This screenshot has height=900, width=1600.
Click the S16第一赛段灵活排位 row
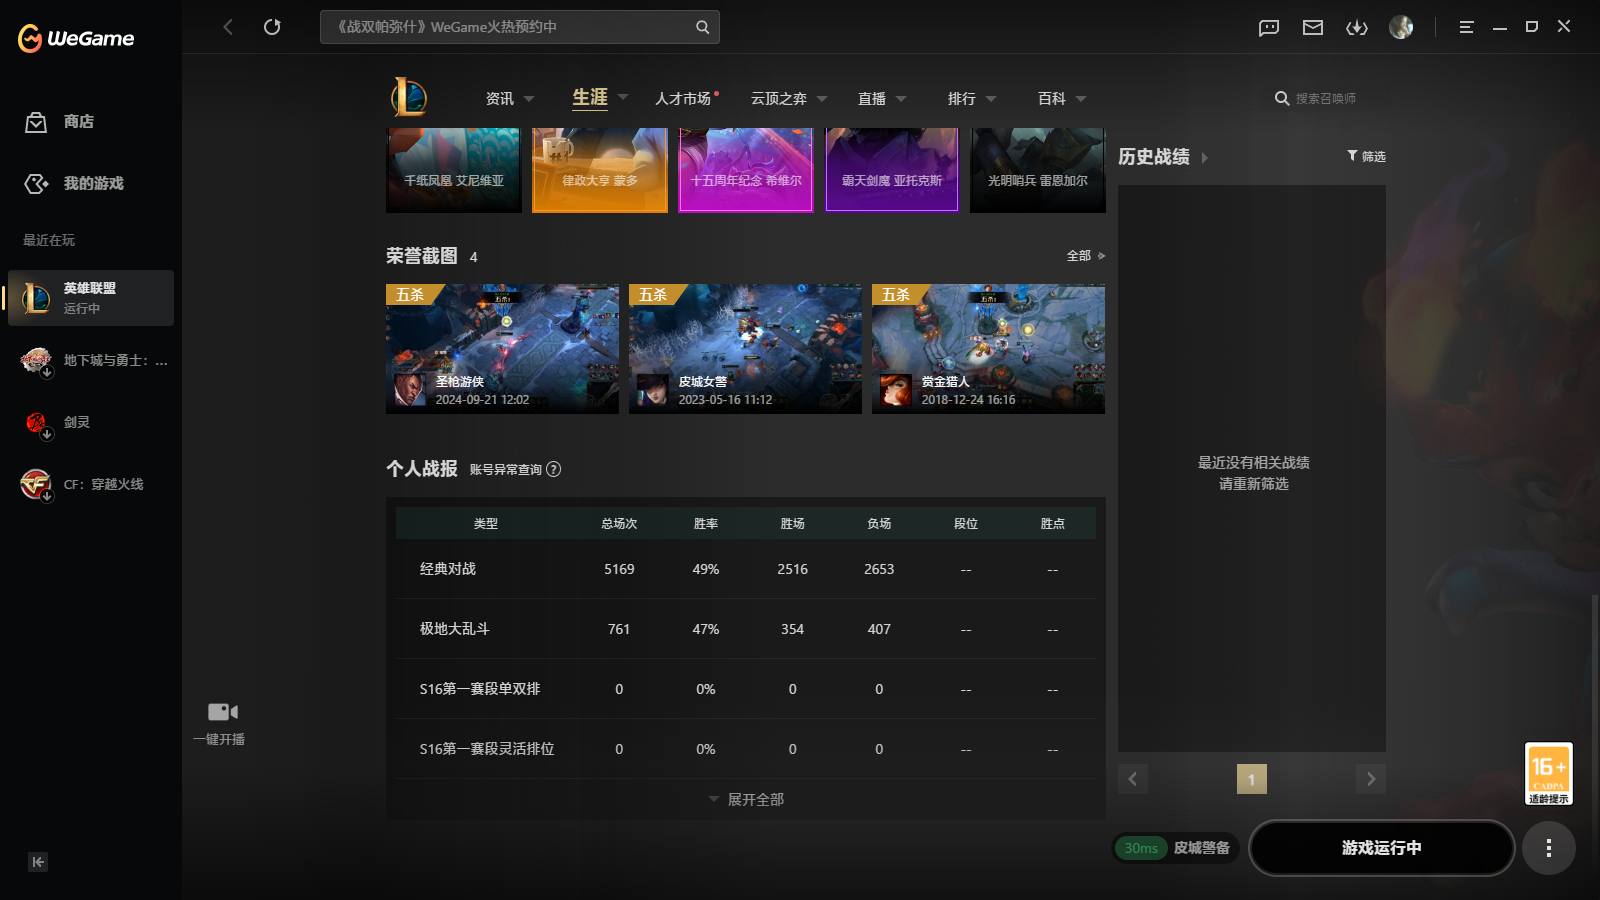click(x=746, y=749)
